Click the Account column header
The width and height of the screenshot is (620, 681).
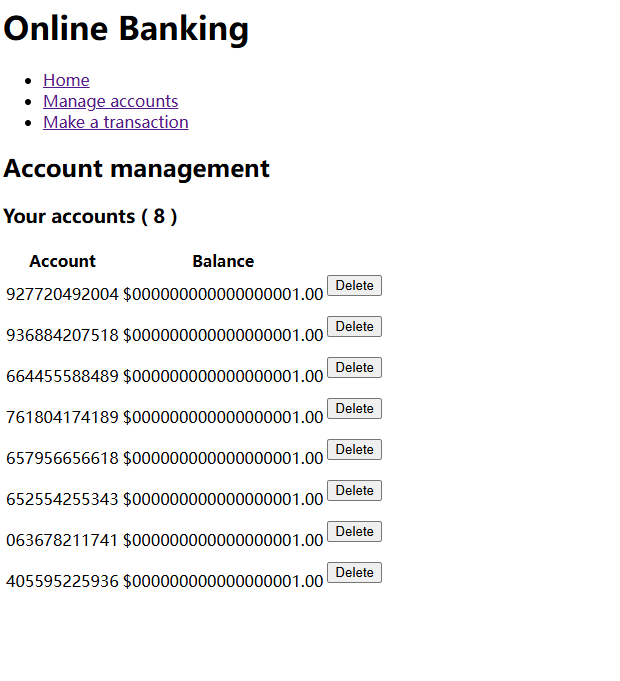pyautogui.click(x=62, y=261)
